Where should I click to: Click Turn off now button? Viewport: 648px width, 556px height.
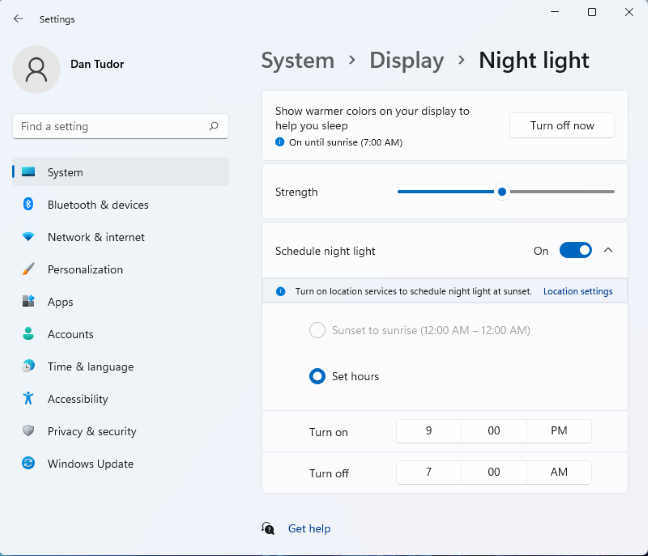pos(562,125)
